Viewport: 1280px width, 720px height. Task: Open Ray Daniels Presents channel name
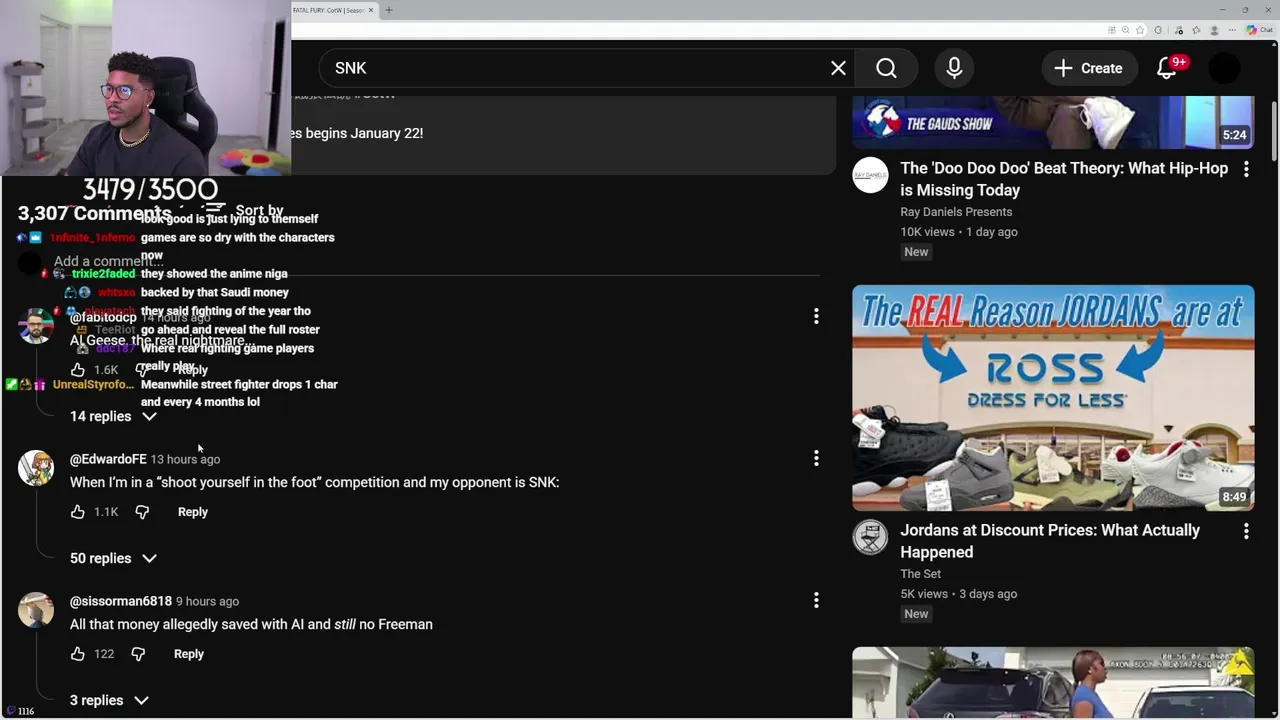click(956, 212)
